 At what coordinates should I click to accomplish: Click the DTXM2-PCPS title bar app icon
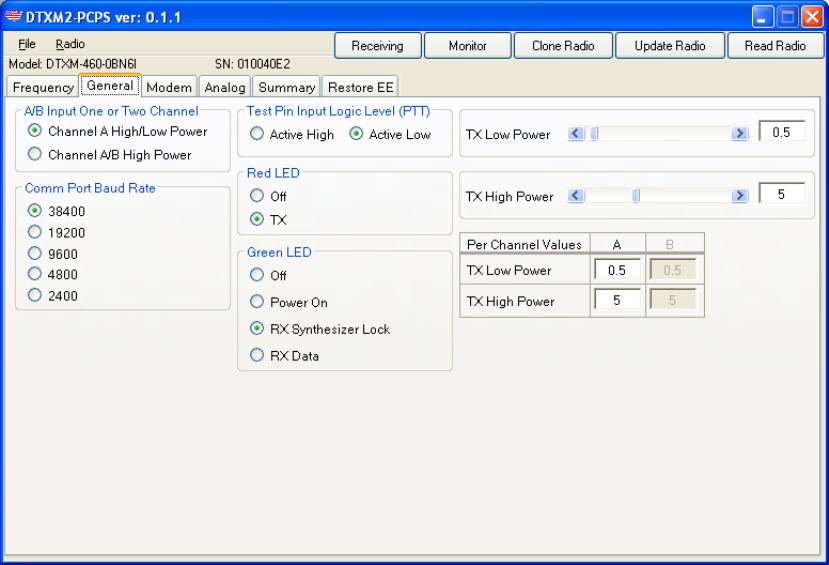click(x=13, y=16)
